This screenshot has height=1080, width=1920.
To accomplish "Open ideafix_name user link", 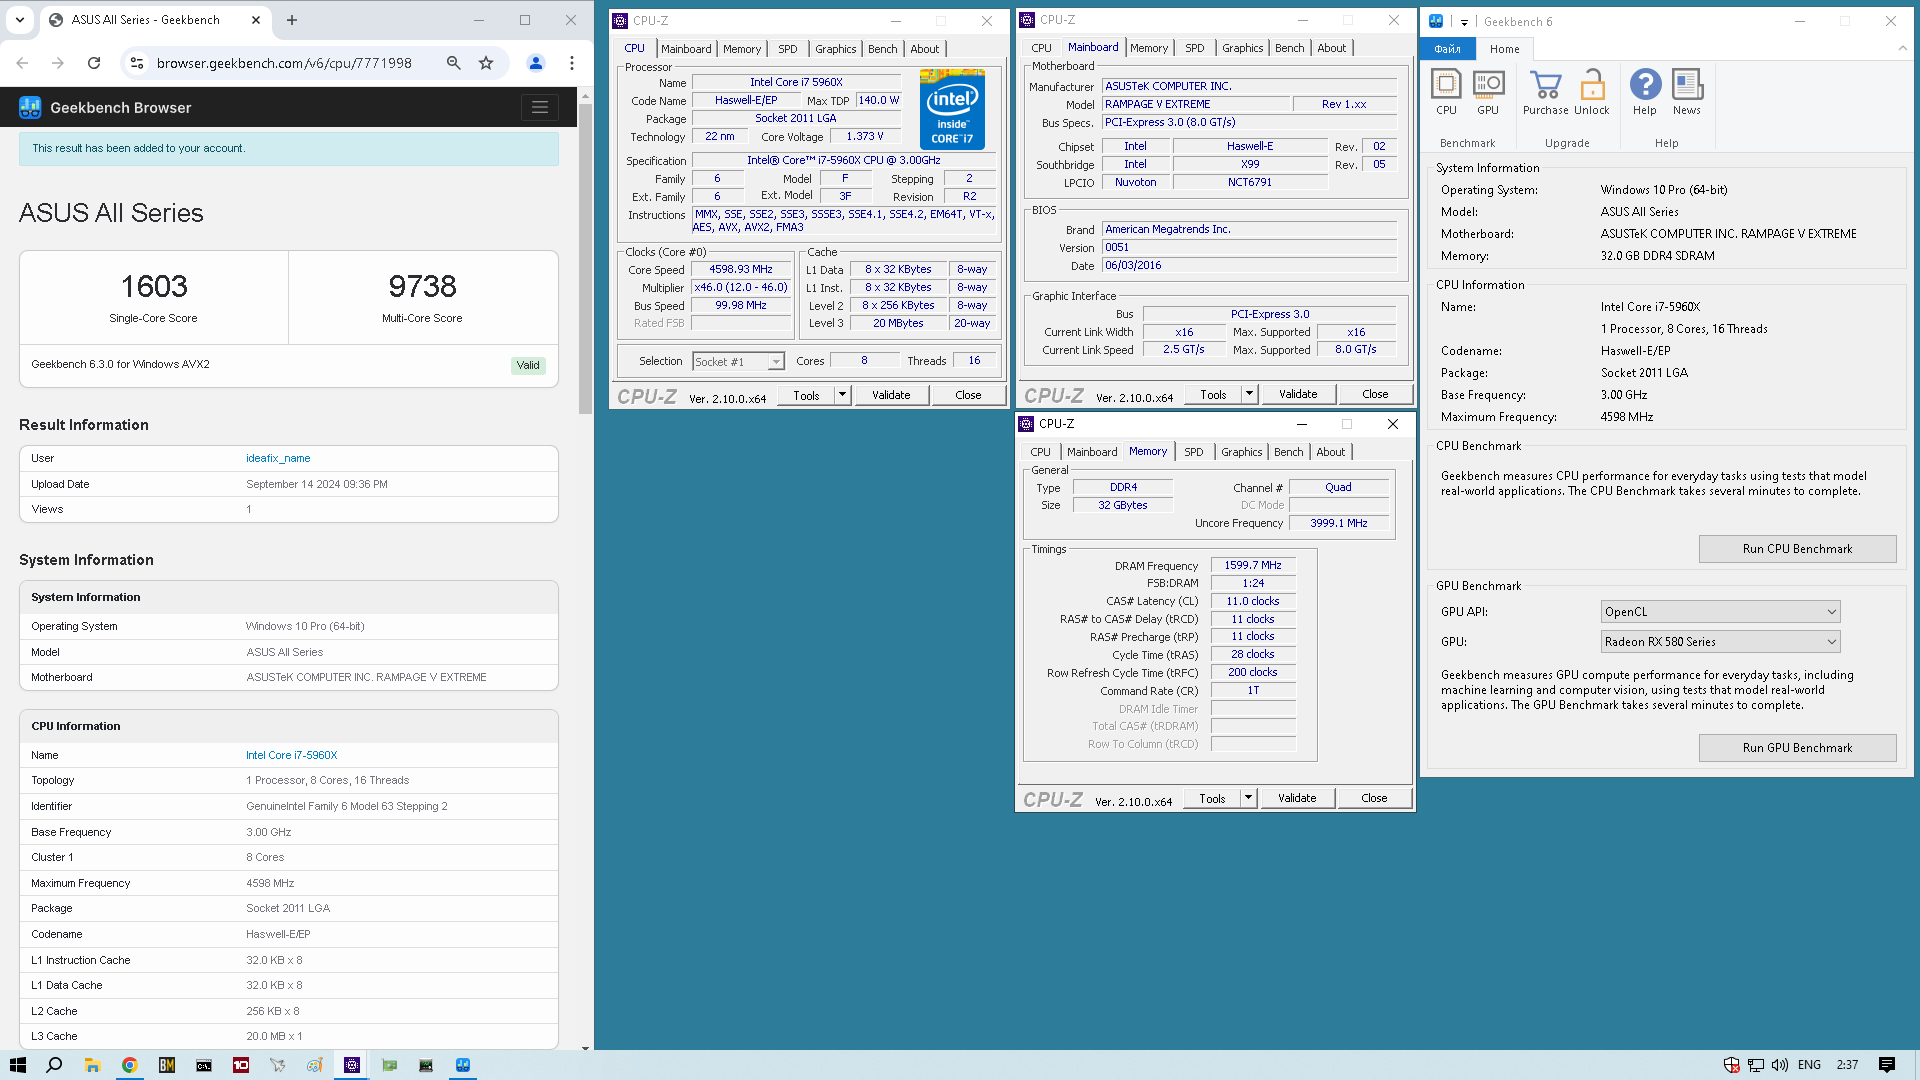I will click(x=278, y=459).
